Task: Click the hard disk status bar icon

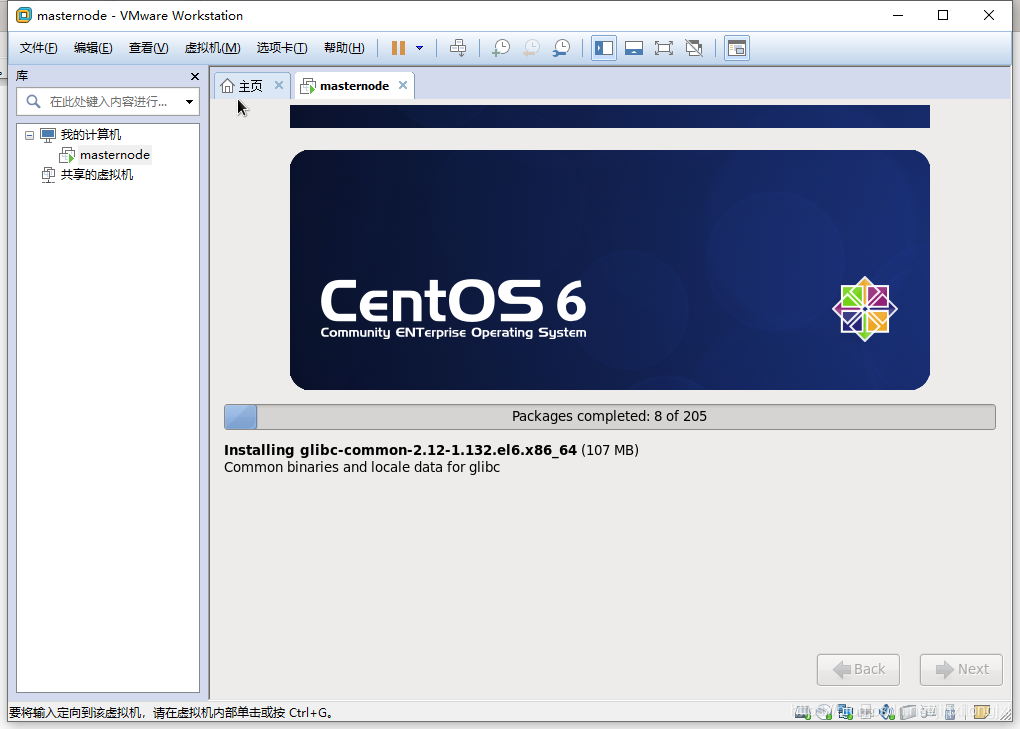Action: 803,712
